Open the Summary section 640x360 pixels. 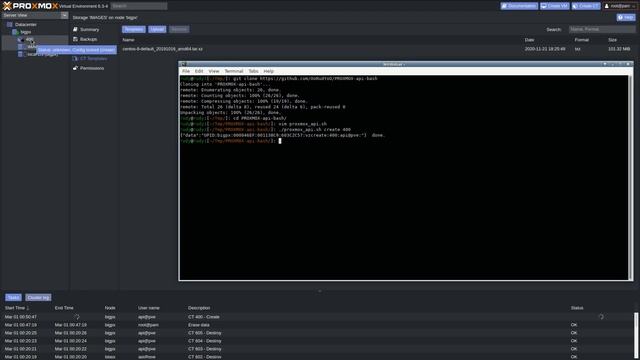point(89,29)
